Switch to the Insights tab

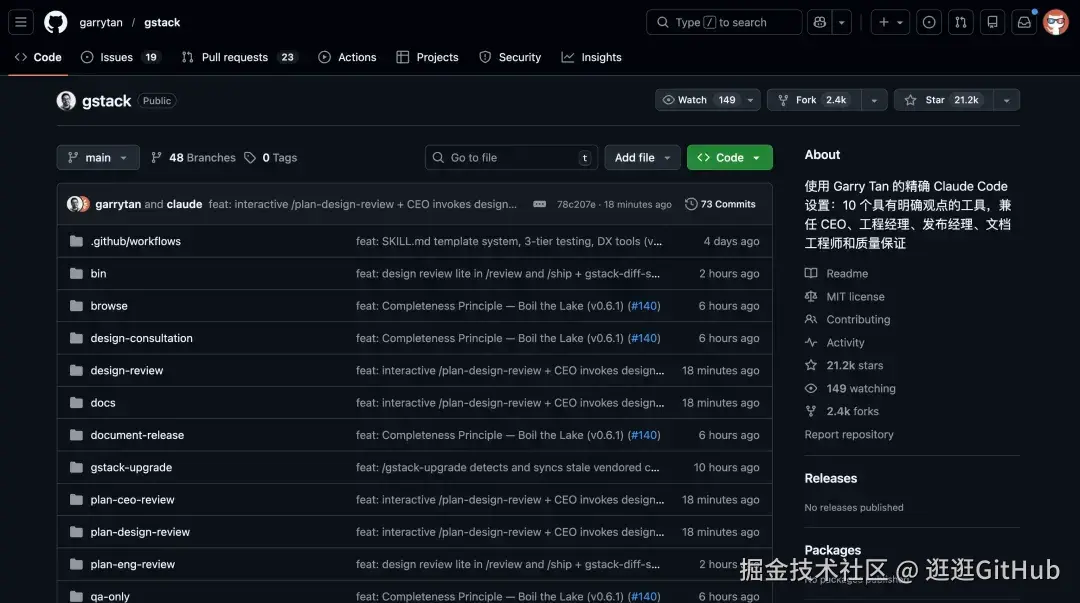pyautogui.click(x=592, y=57)
